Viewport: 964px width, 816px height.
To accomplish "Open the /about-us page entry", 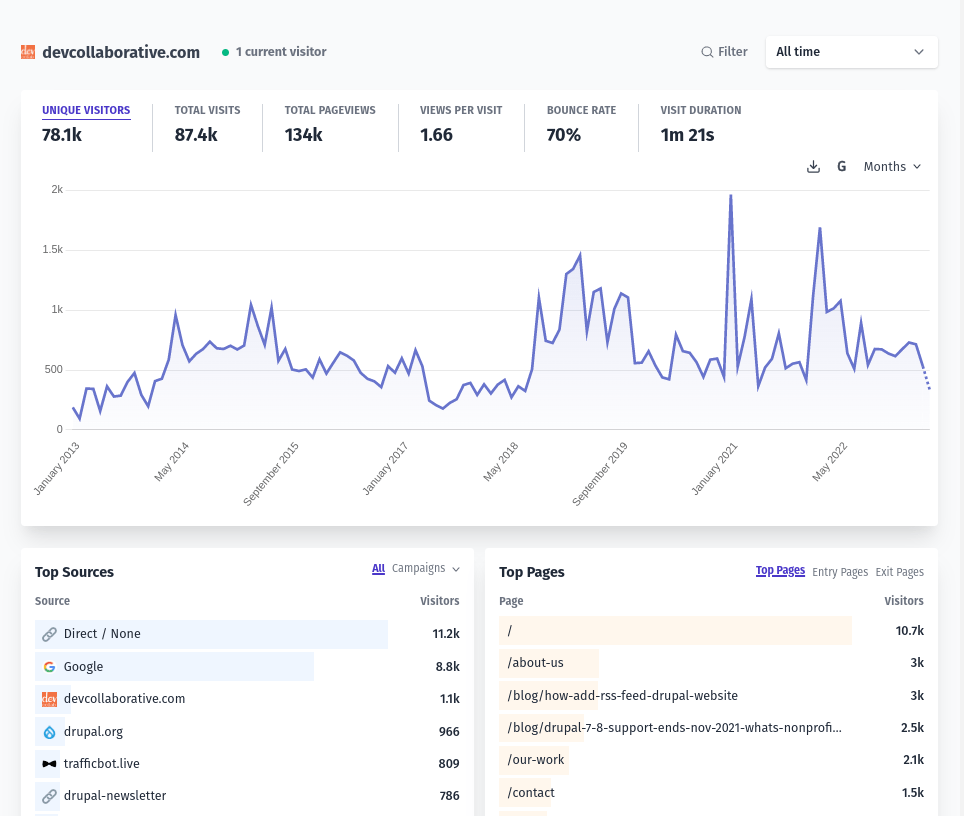I will (x=535, y=663).
